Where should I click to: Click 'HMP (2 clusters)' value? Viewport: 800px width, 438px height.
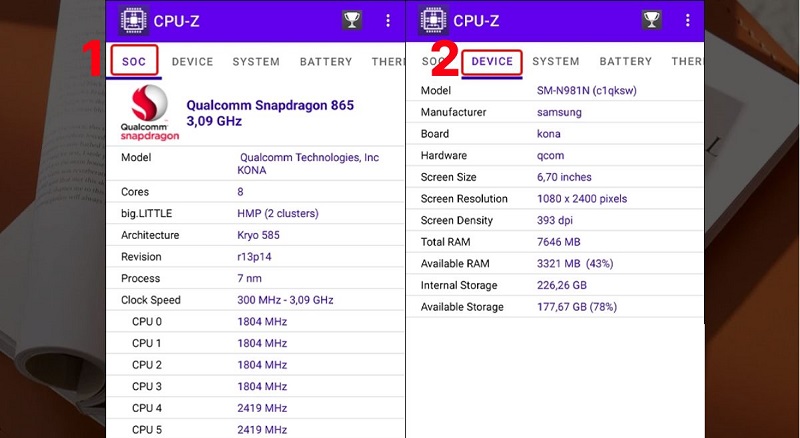pyautogui.click(x=278, y=213)
